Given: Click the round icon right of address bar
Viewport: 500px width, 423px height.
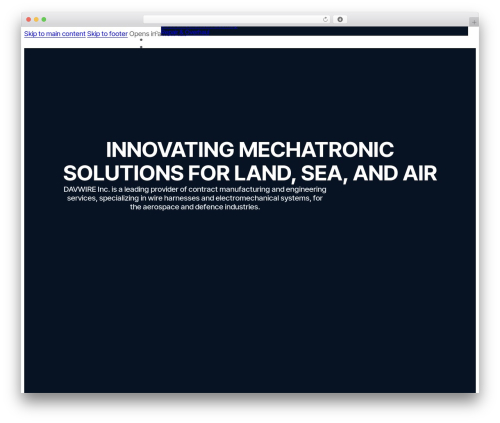Looking at the screenshot, I should (x=340, y=19).
